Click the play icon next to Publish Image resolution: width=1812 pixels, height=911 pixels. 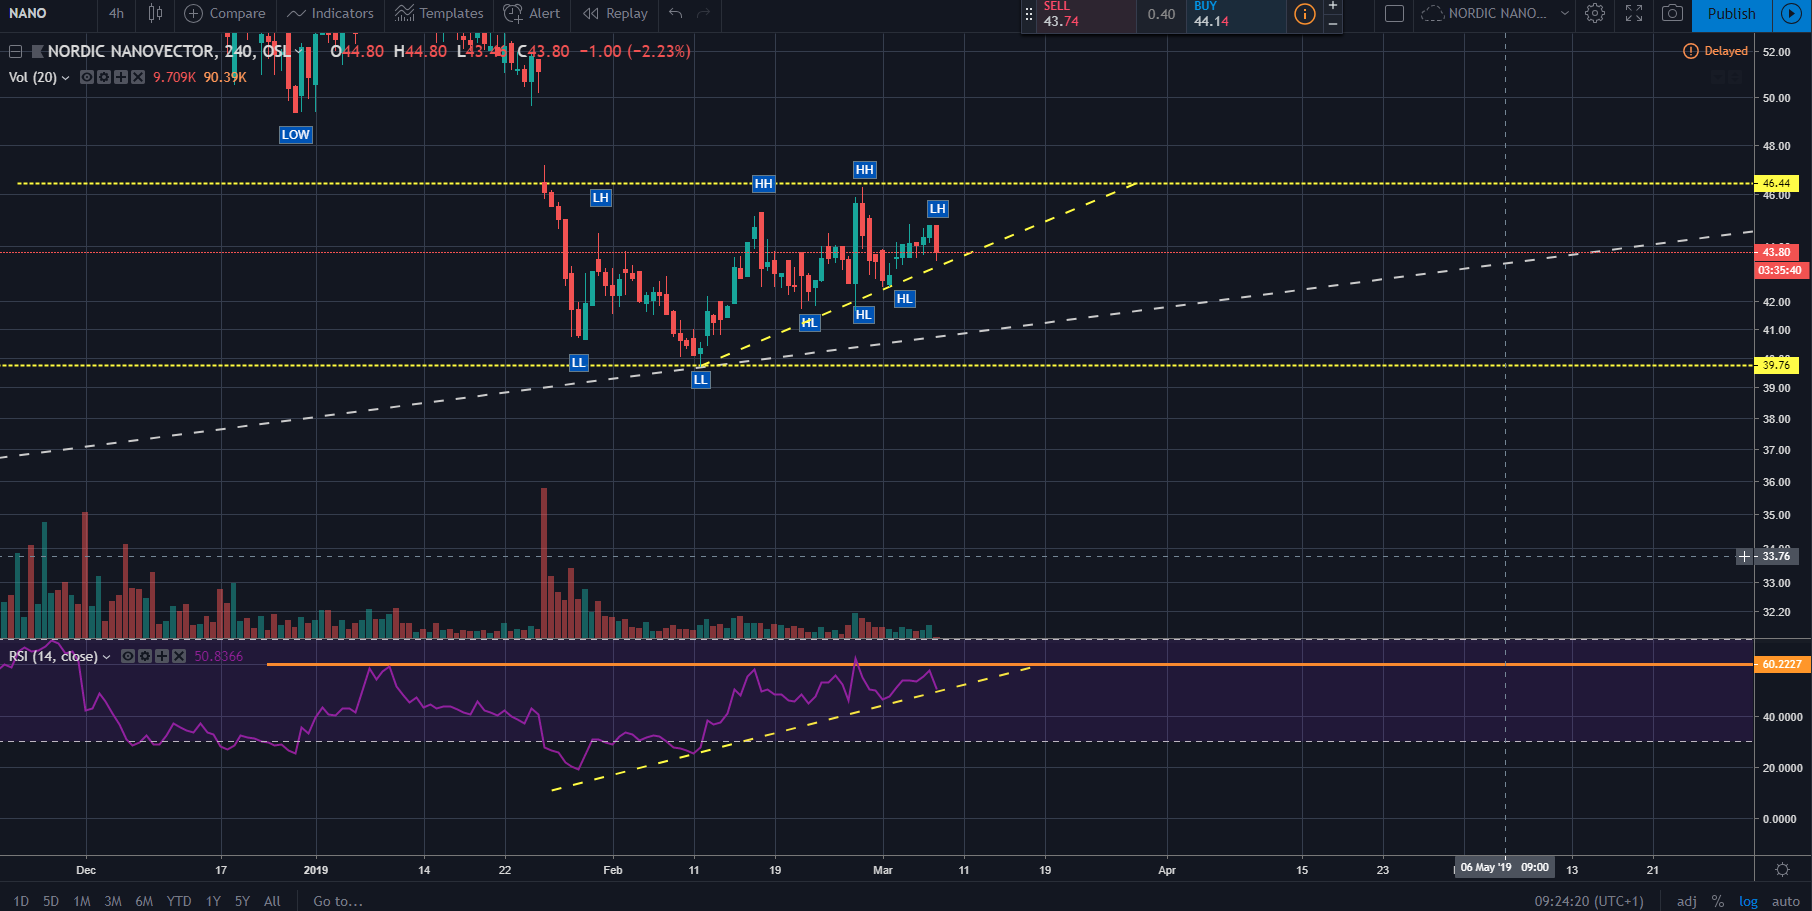tap(1792, 13)
